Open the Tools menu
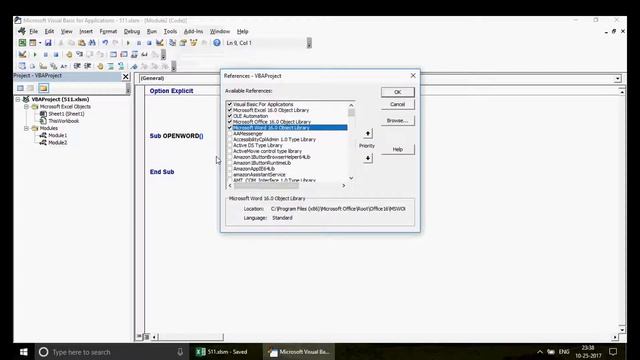This screenshot has height=360, width=640. click(x=170, y=31)
